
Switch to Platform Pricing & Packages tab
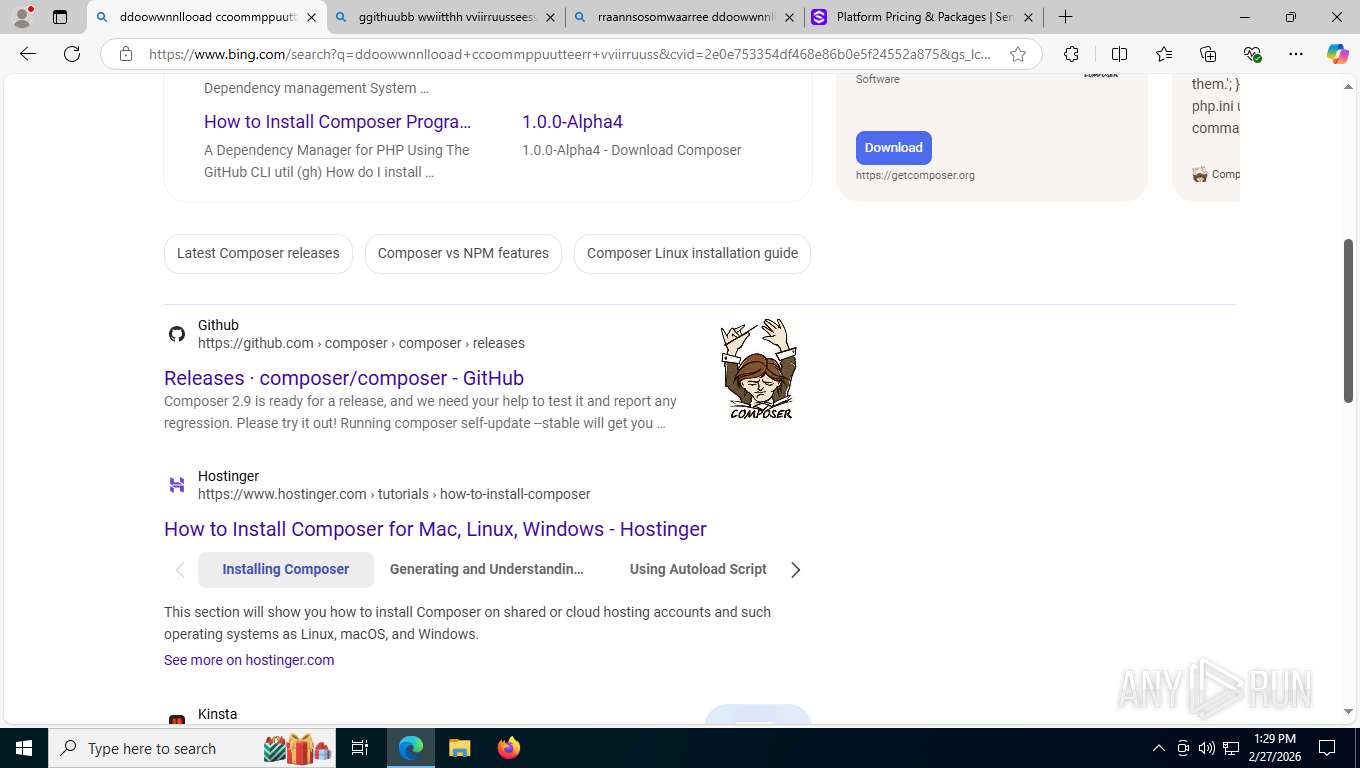(923, 17)
